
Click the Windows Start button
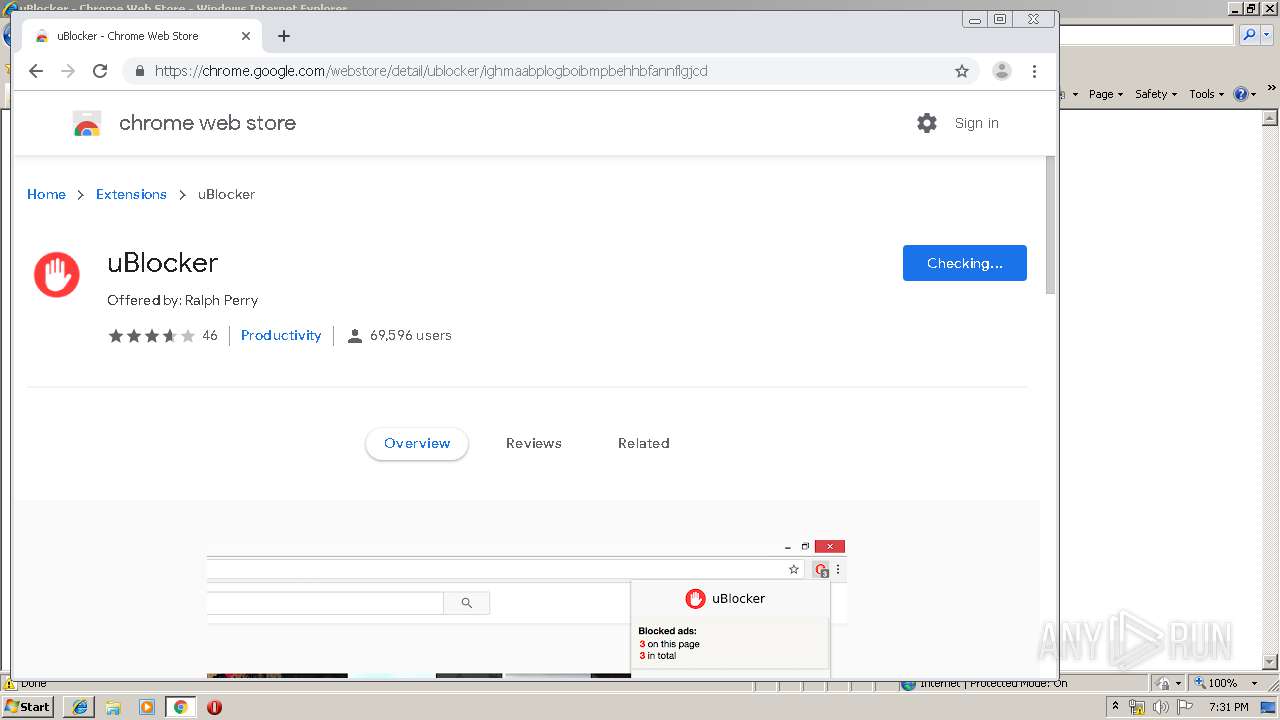(x=28, y=706)
